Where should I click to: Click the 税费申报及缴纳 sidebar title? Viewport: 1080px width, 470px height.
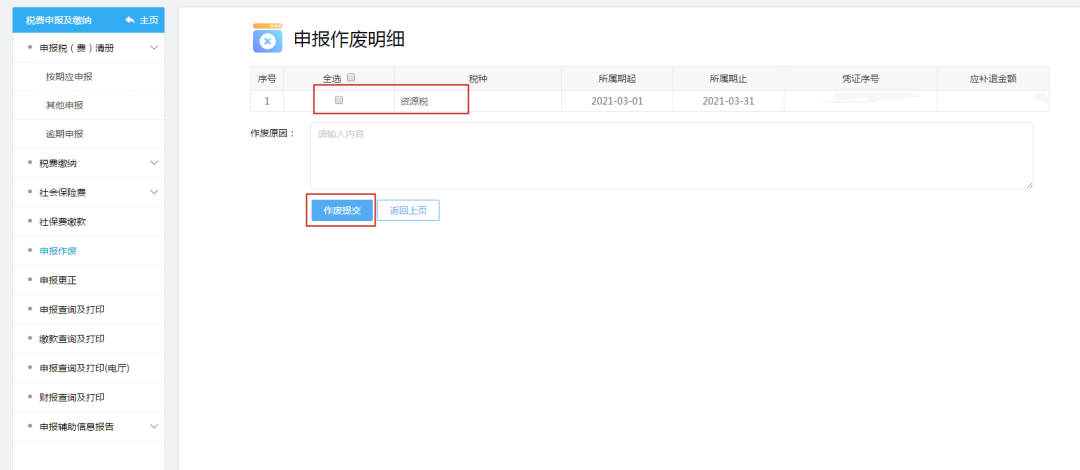(x=59, y=20)
